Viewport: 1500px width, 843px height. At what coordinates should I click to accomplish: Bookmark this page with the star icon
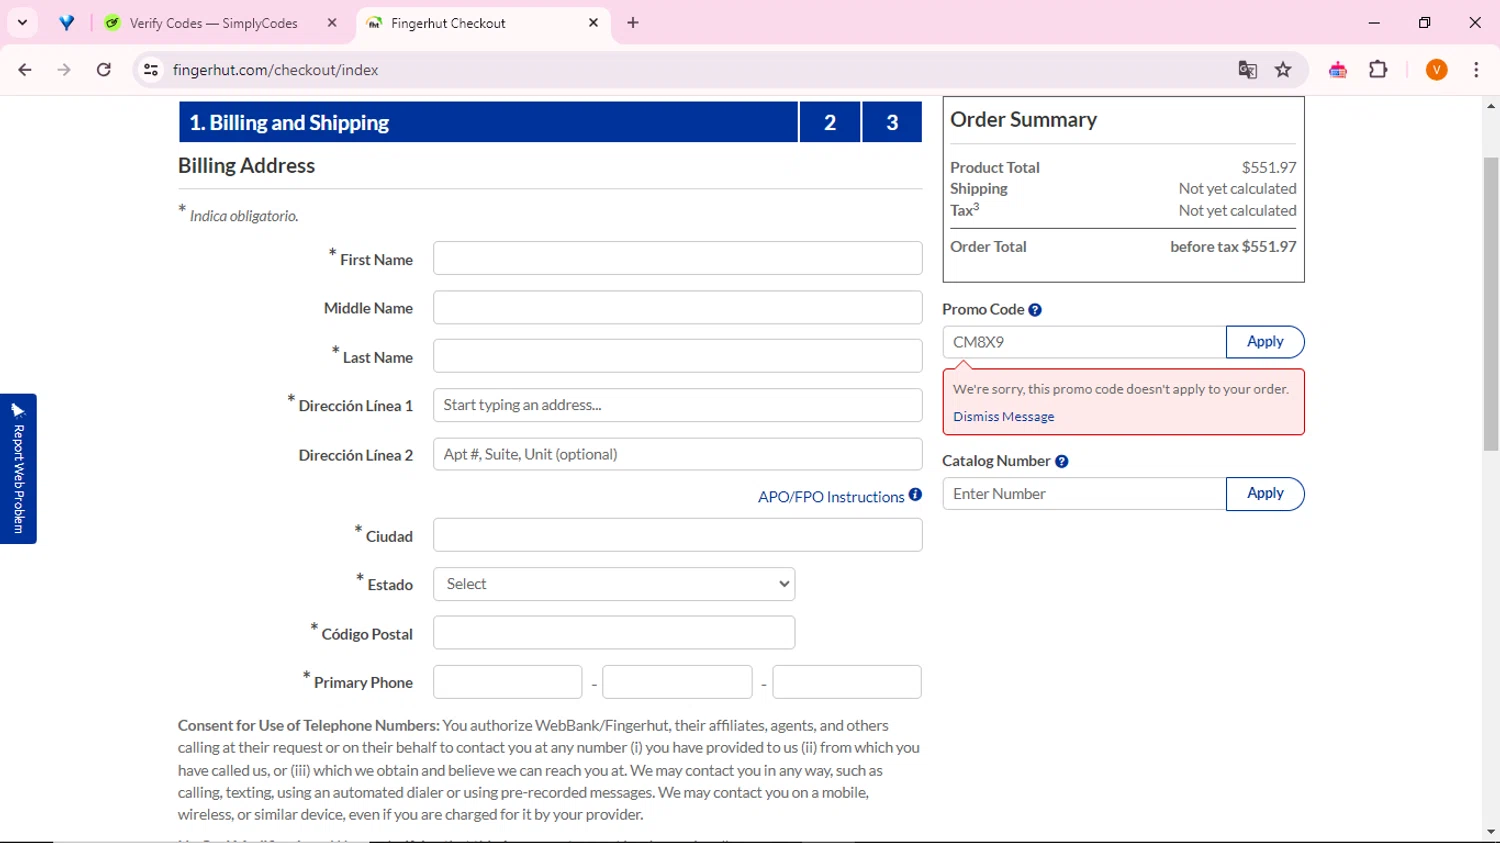(1283, 70)
